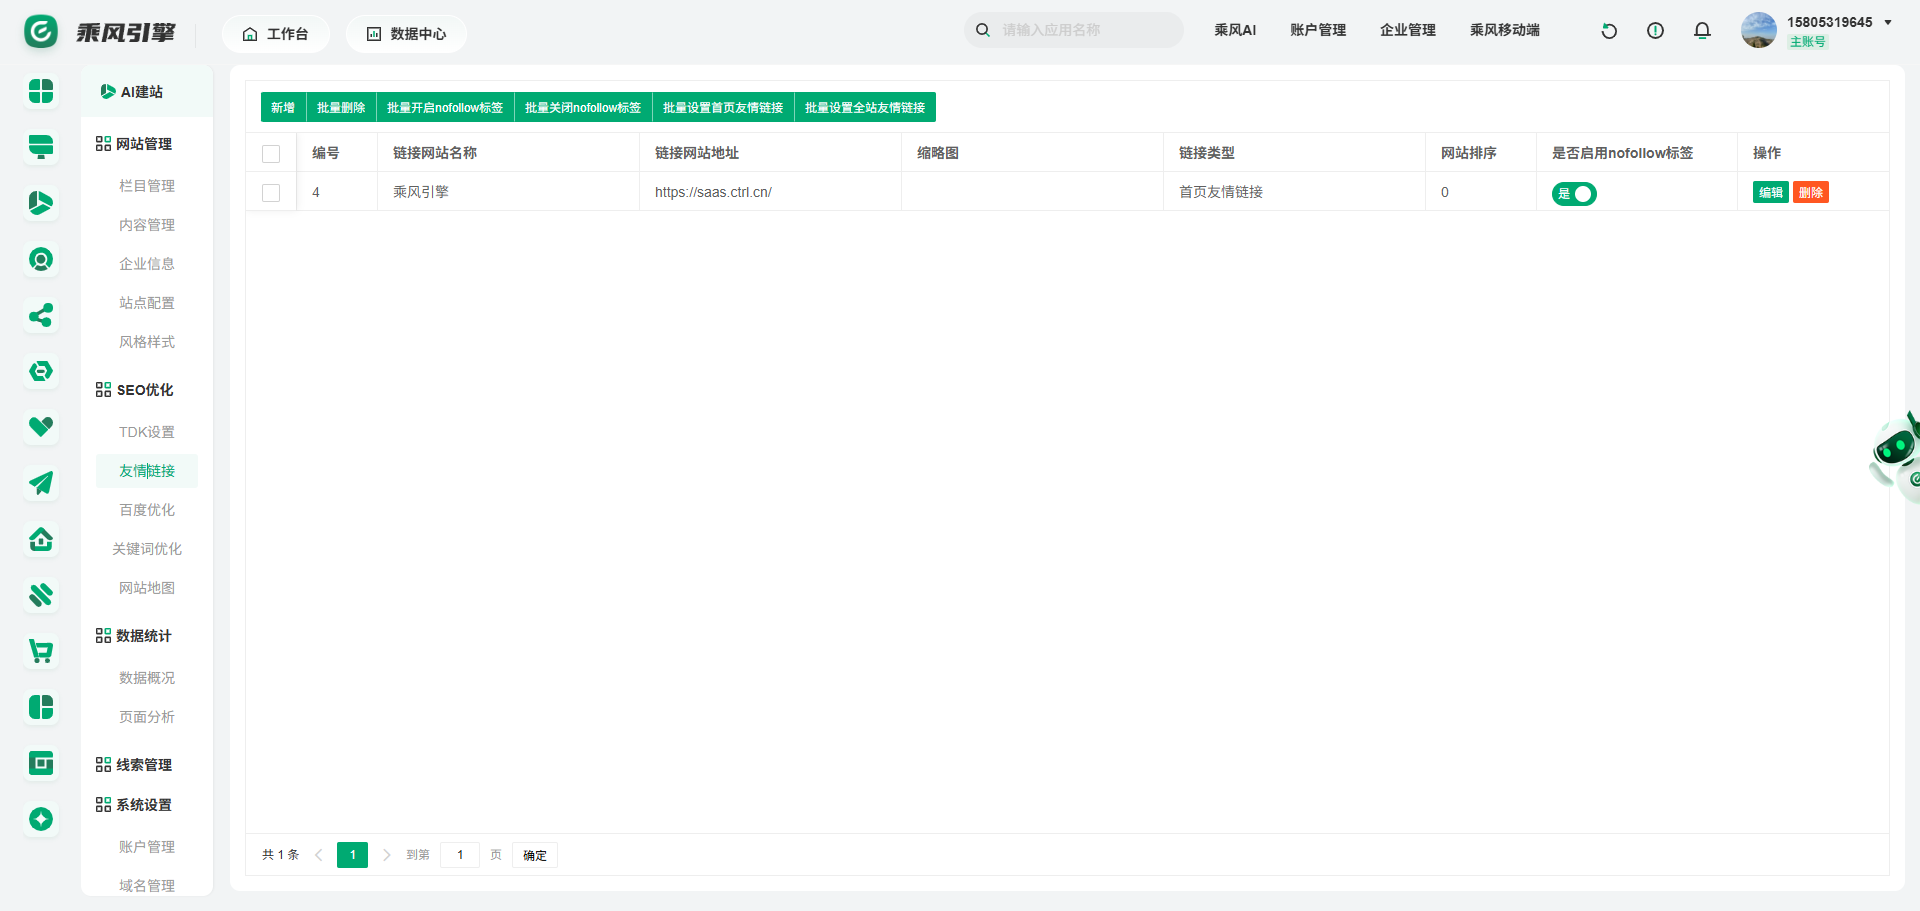The image size is (1920, 911).
Task: Tick the checkbox for row number 4
Action: tap(271, 193)
